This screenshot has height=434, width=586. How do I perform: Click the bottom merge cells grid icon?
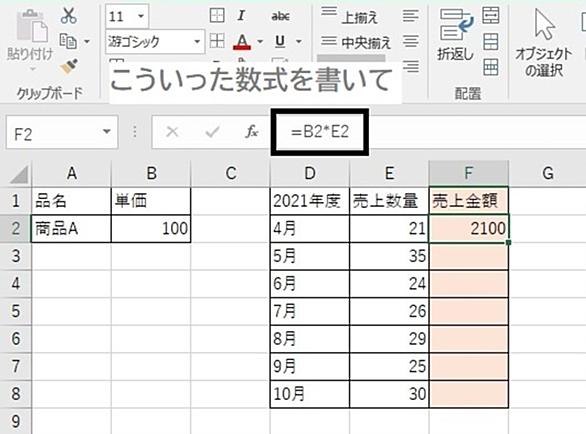490,67
